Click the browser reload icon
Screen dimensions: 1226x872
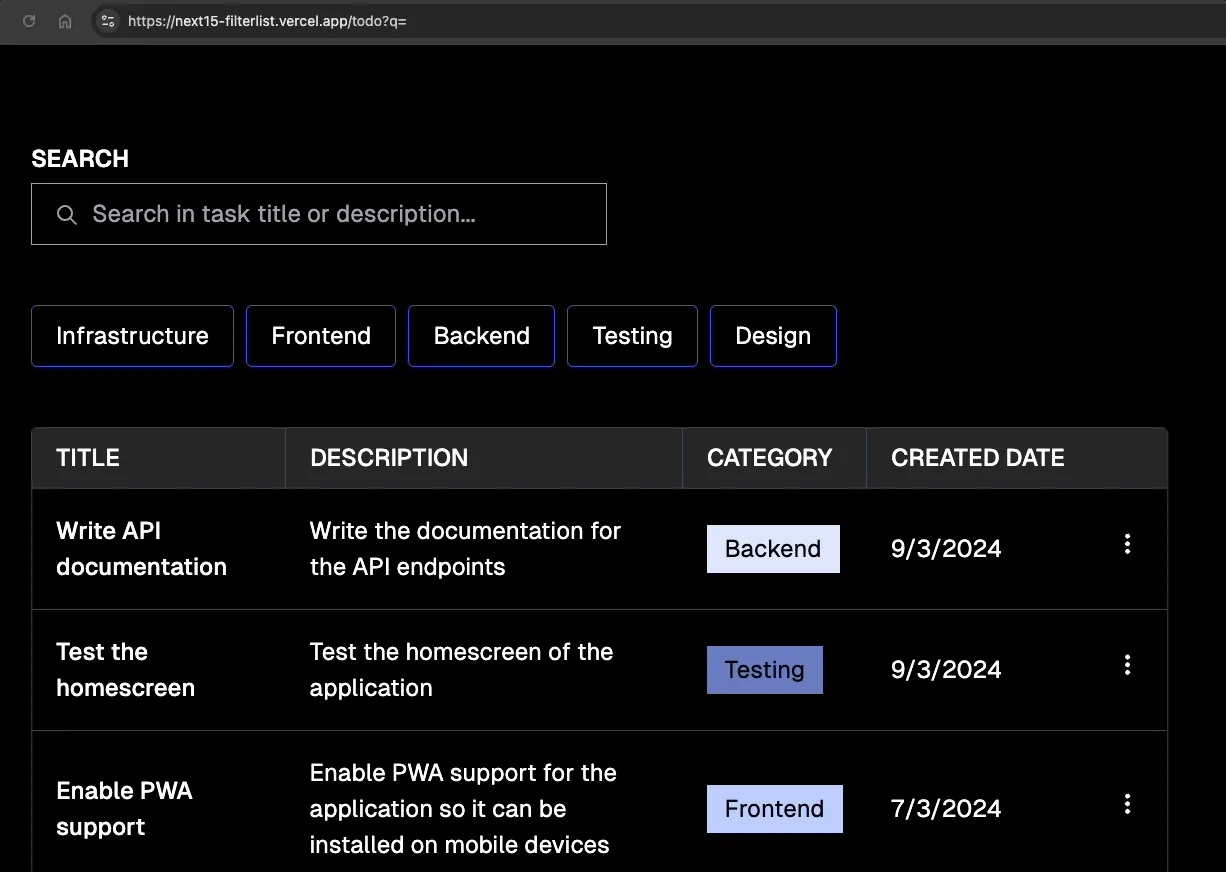tap(29, 21)
